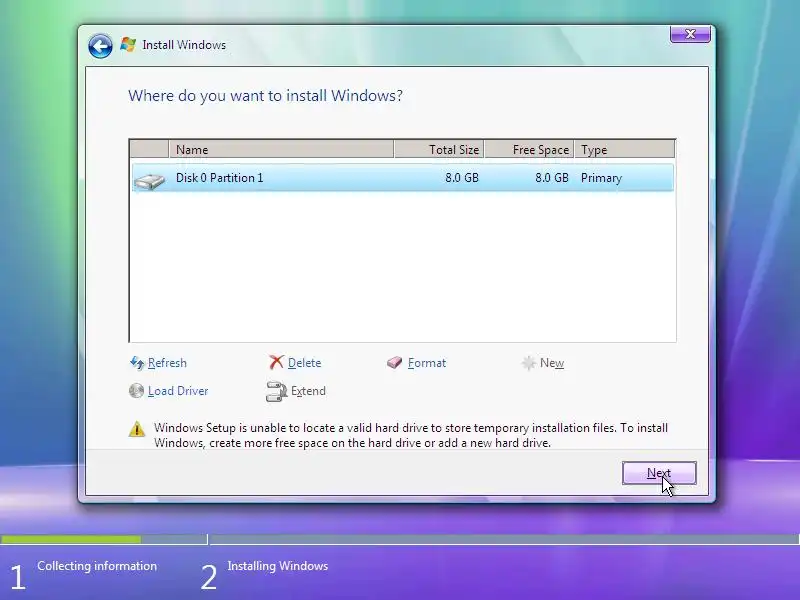Open the Load Driver link
This screenshot has height=600, width=800.
(178, 391)
